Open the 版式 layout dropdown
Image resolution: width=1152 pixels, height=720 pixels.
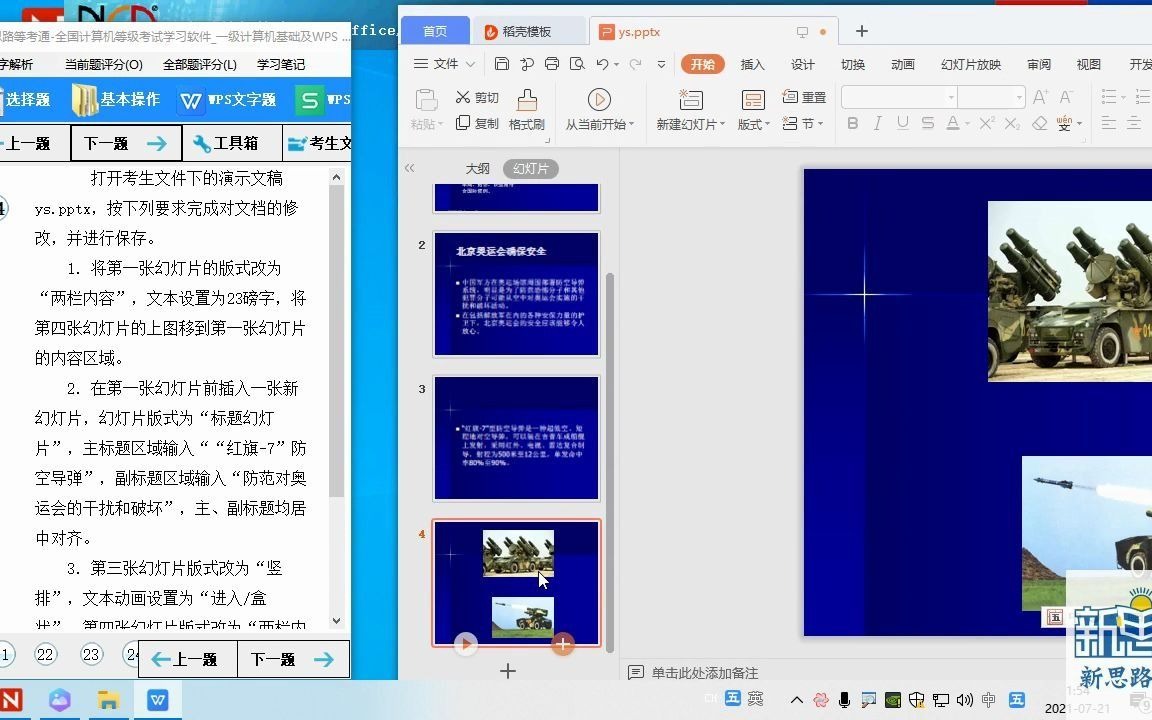click(x=752, y=123)
